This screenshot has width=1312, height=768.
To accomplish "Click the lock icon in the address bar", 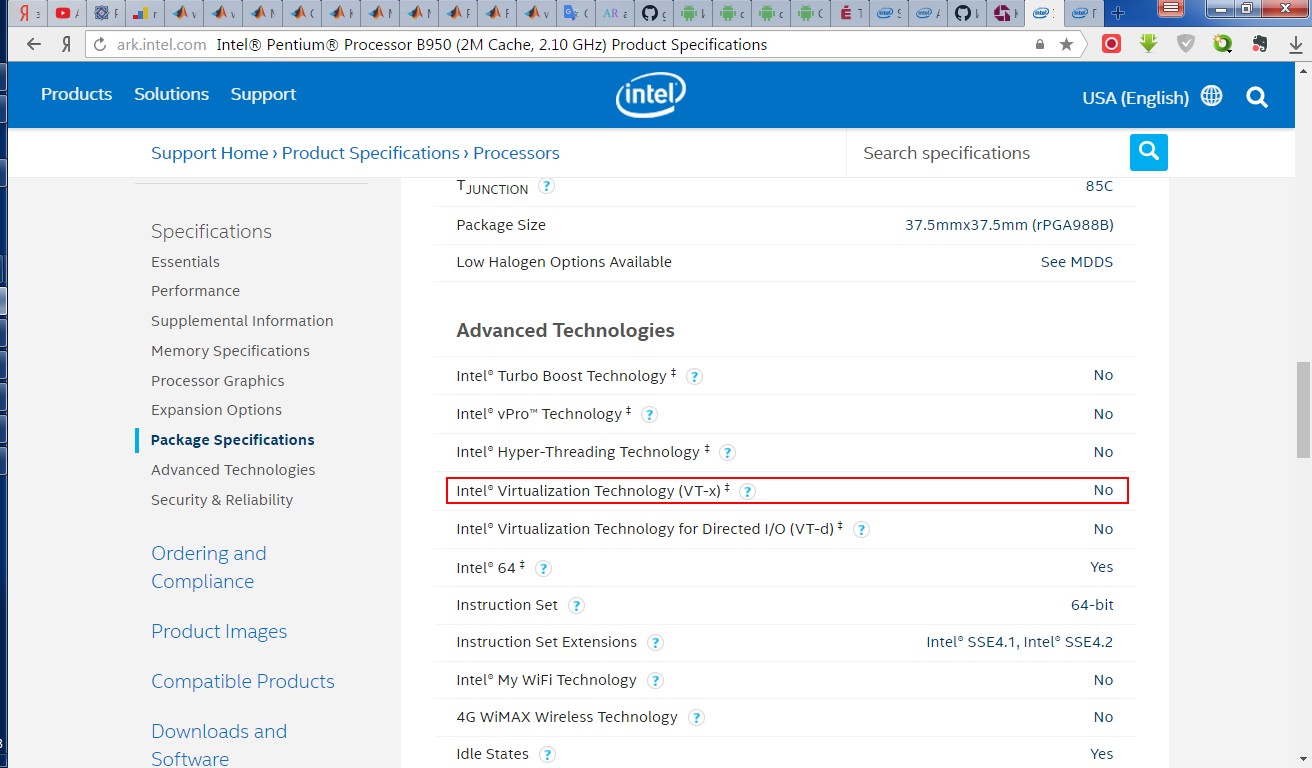I will click(x=1040, y=44).
